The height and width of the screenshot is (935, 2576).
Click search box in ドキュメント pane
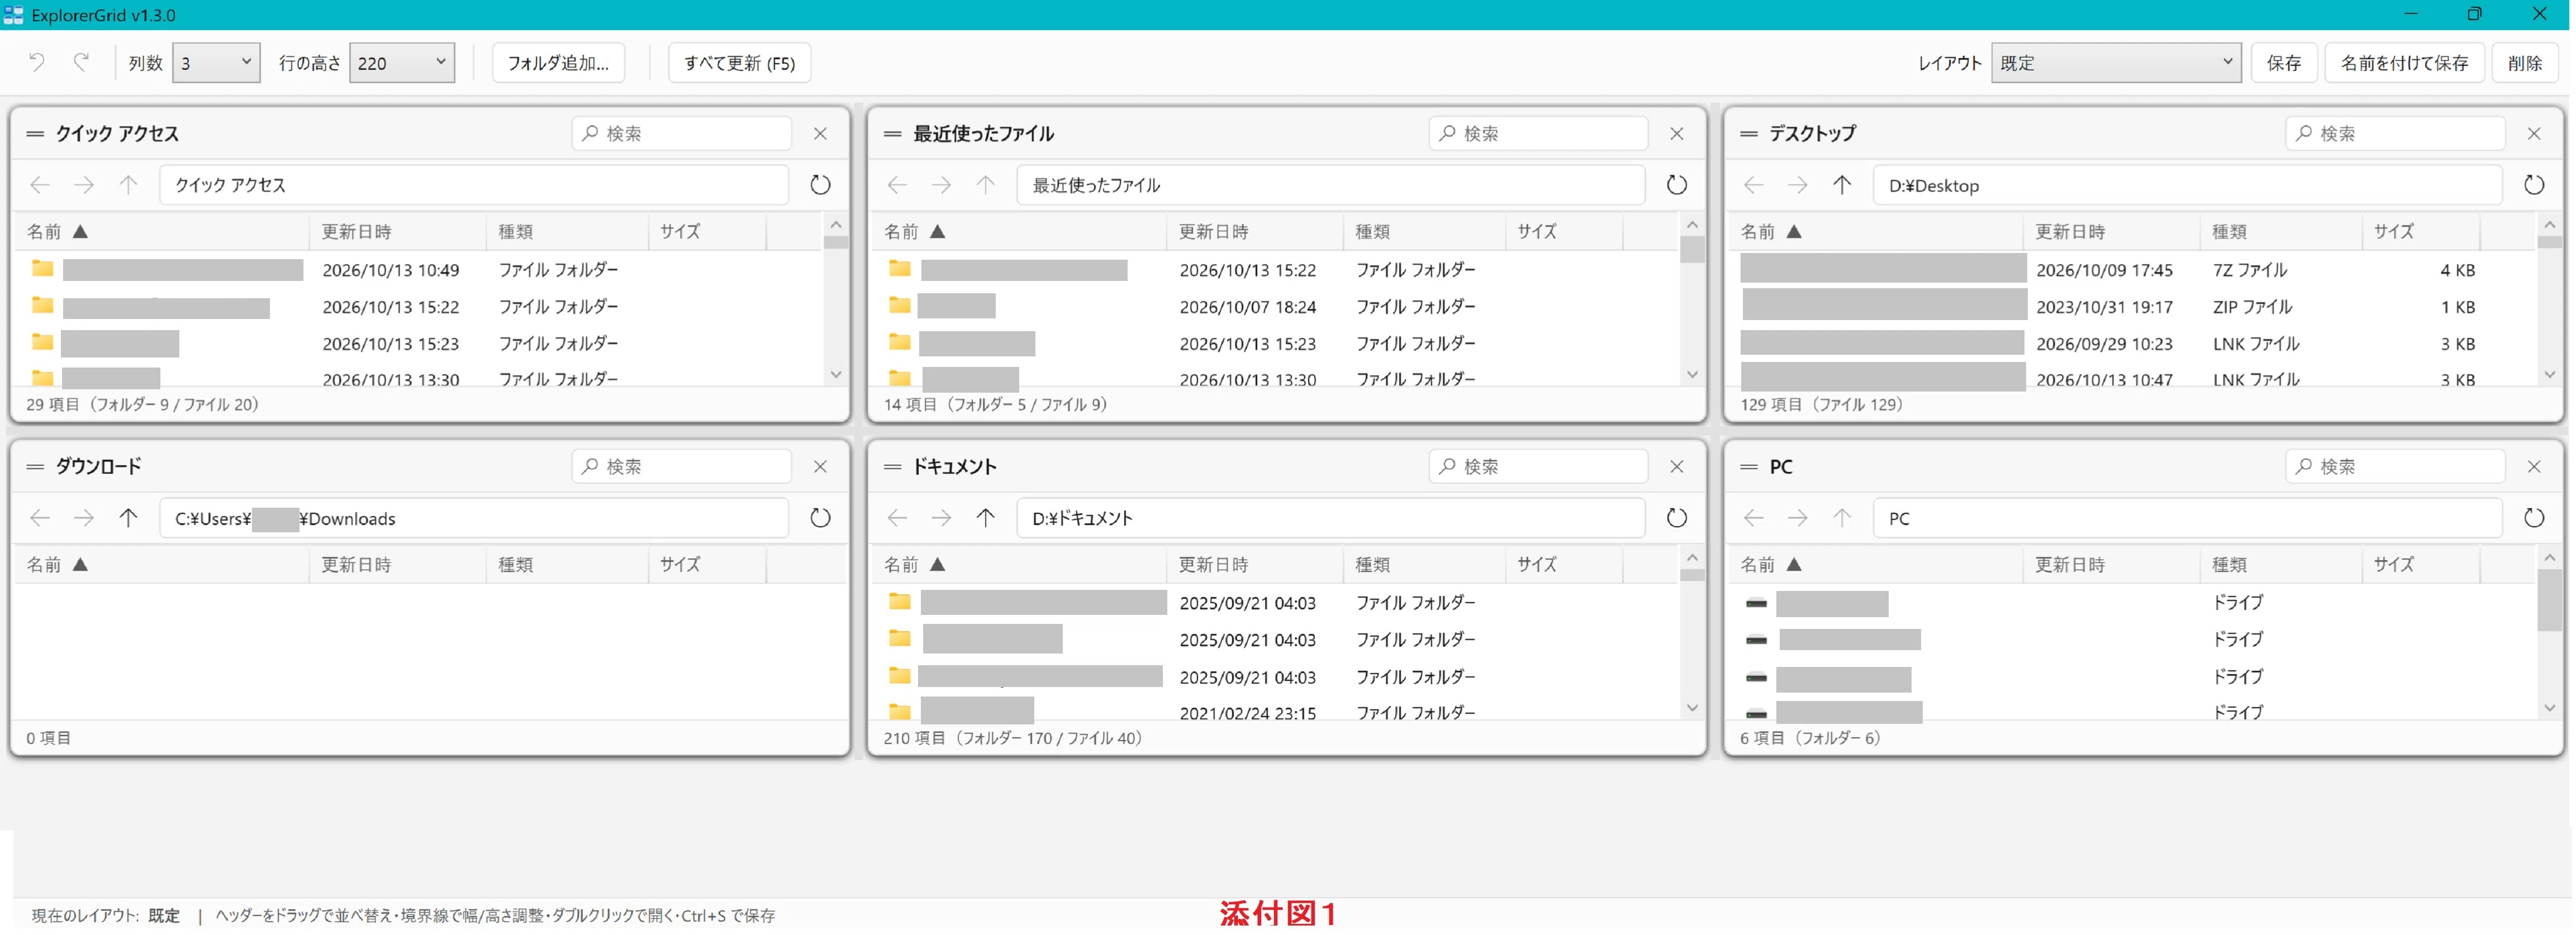click(x=1538, y=466)
